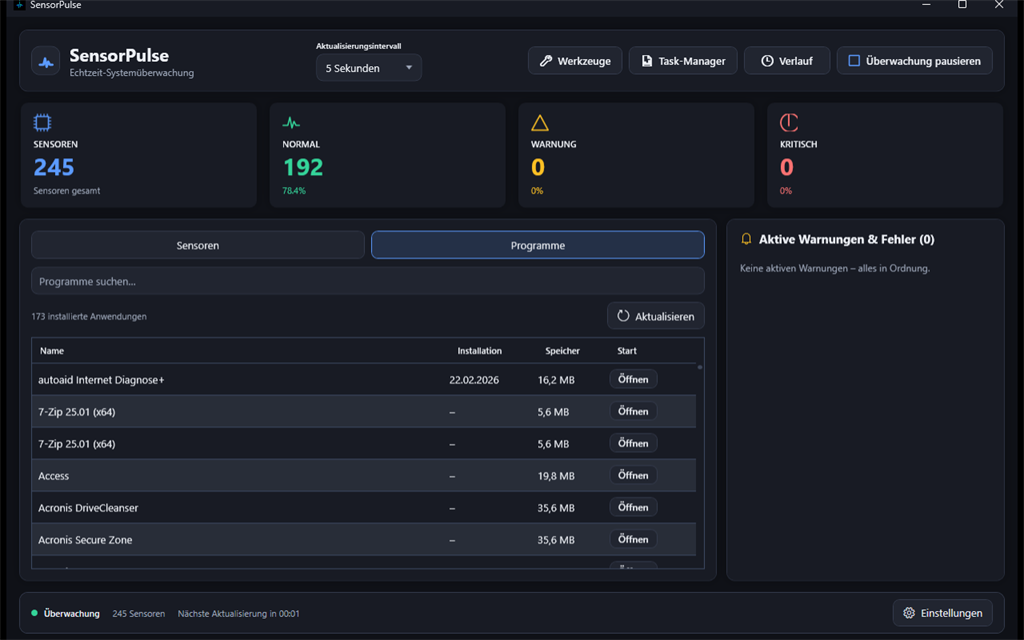Click the clock icon in Verlauf

point(767,61)
